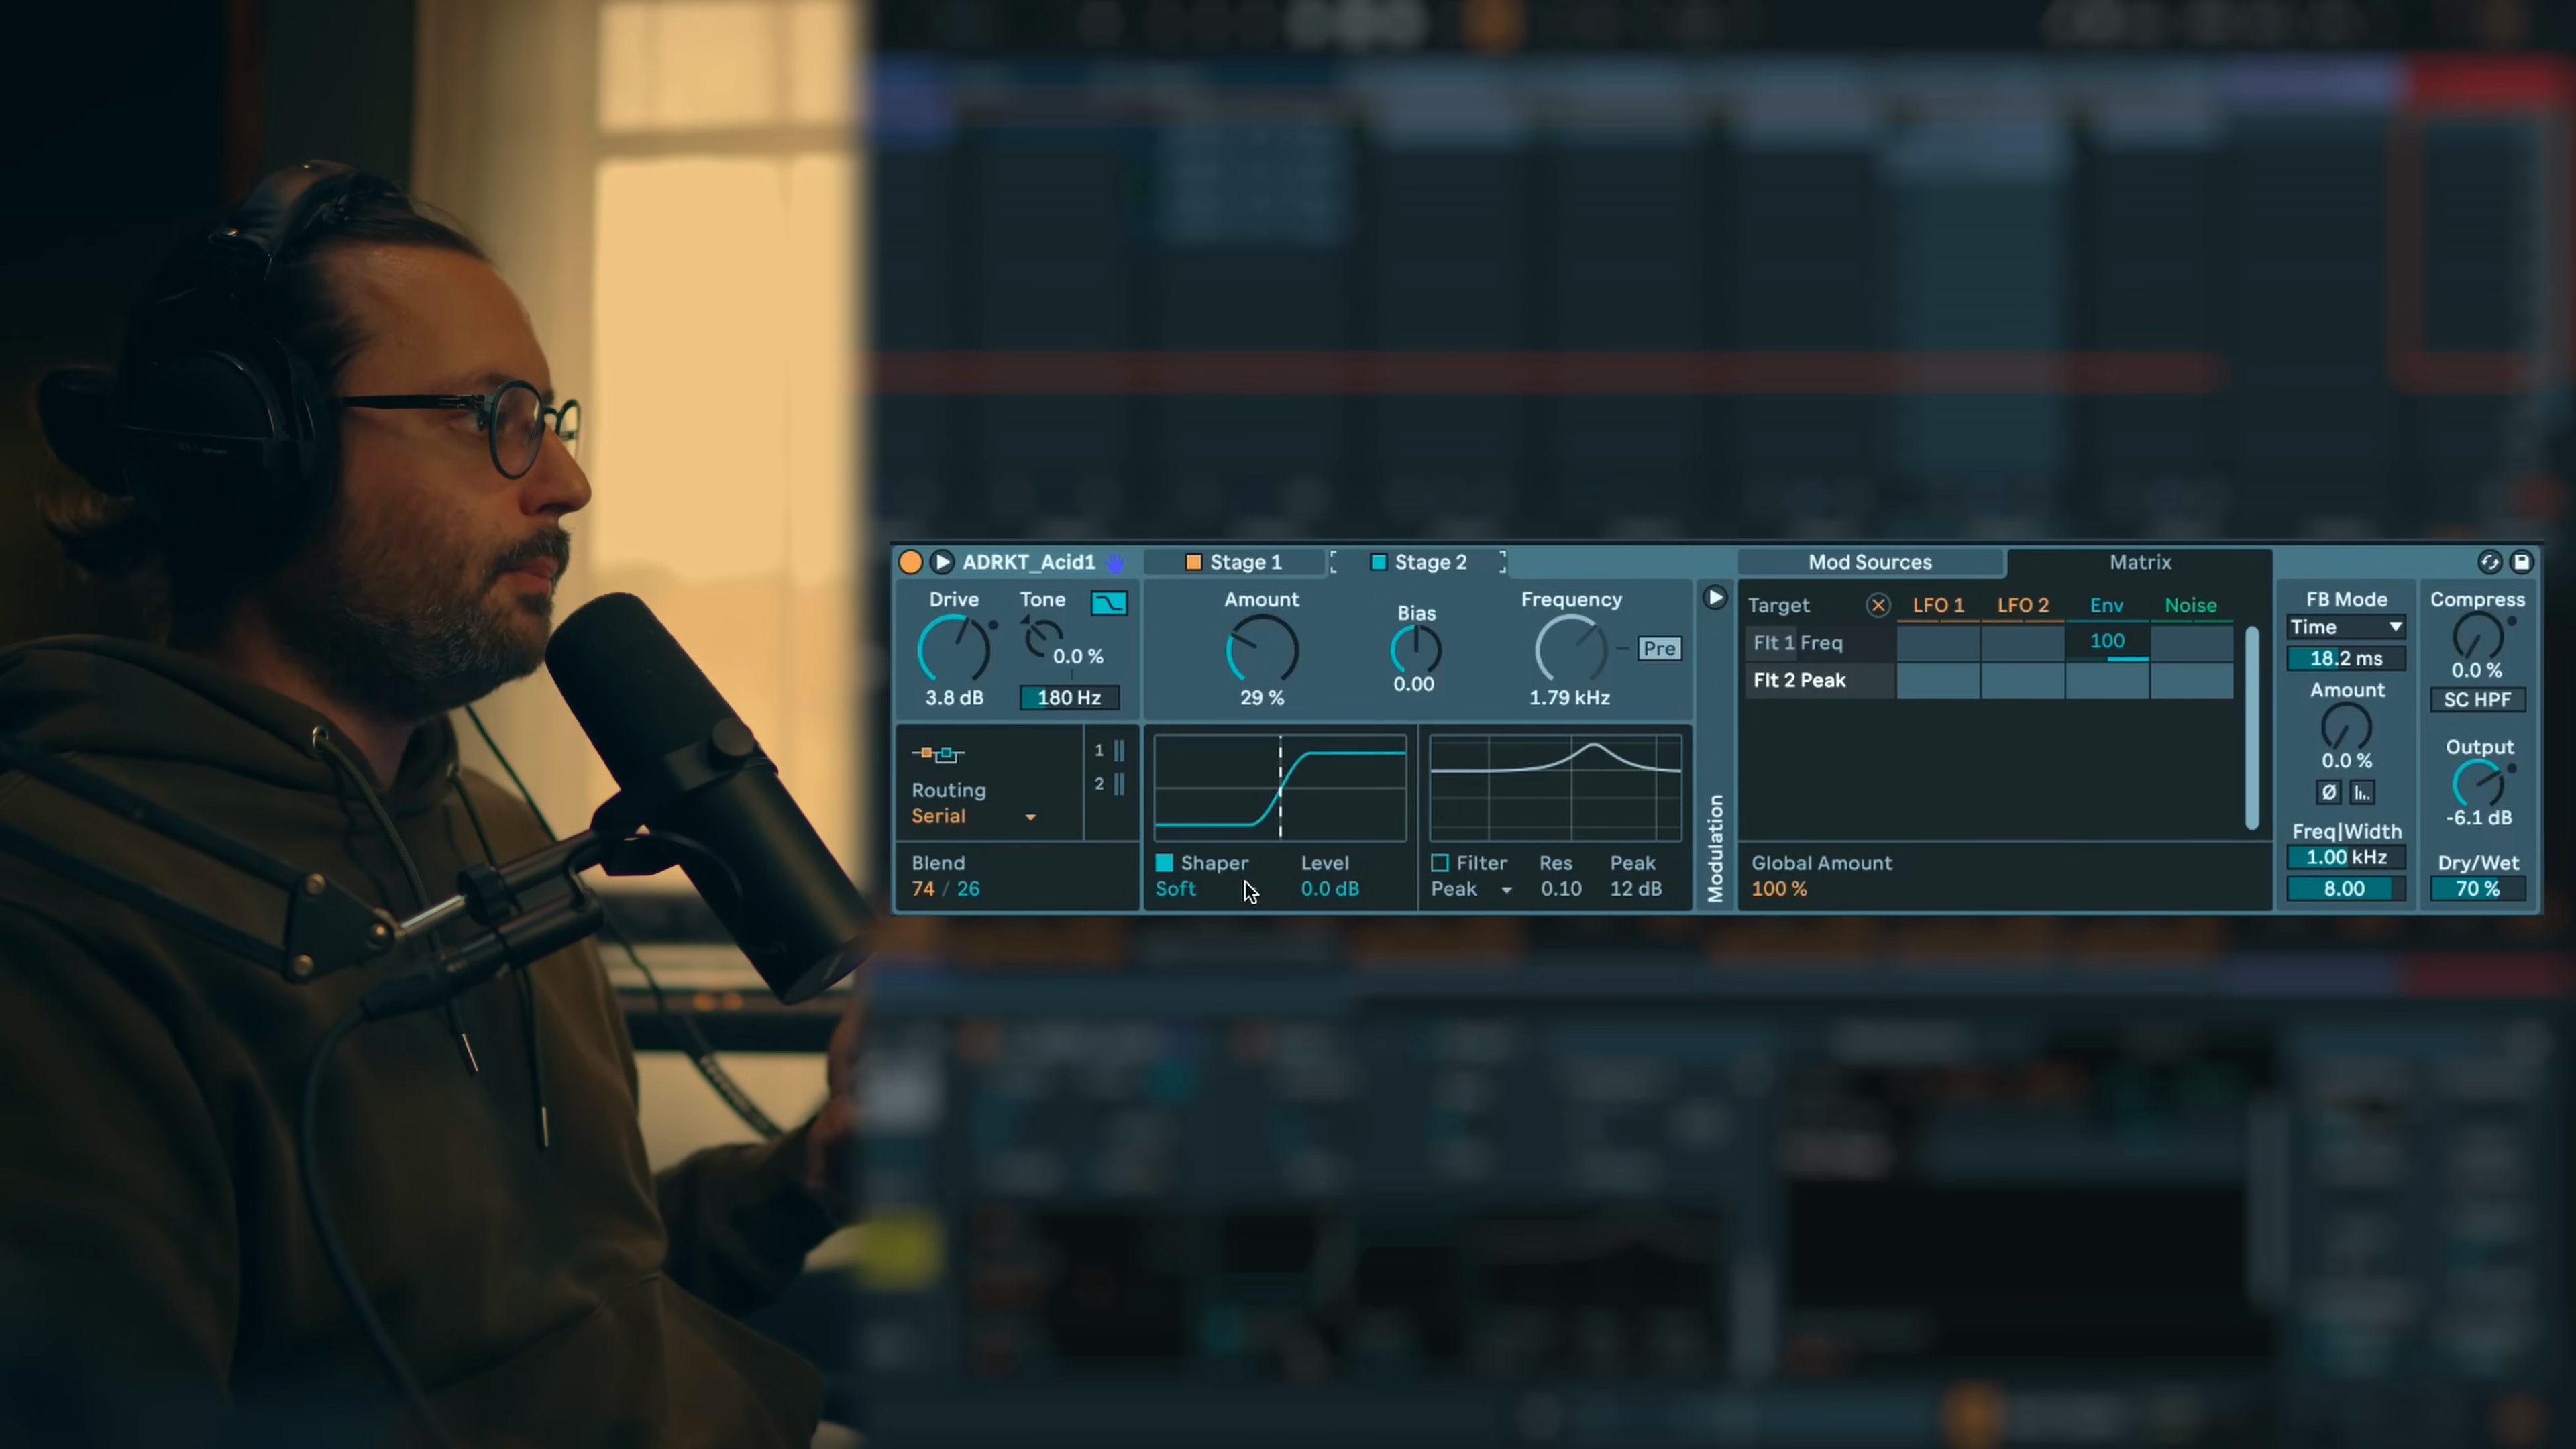Switch to the Mod Sources tab
The height and width of the screenshot is (1449, 2576).
[1869, 562]
